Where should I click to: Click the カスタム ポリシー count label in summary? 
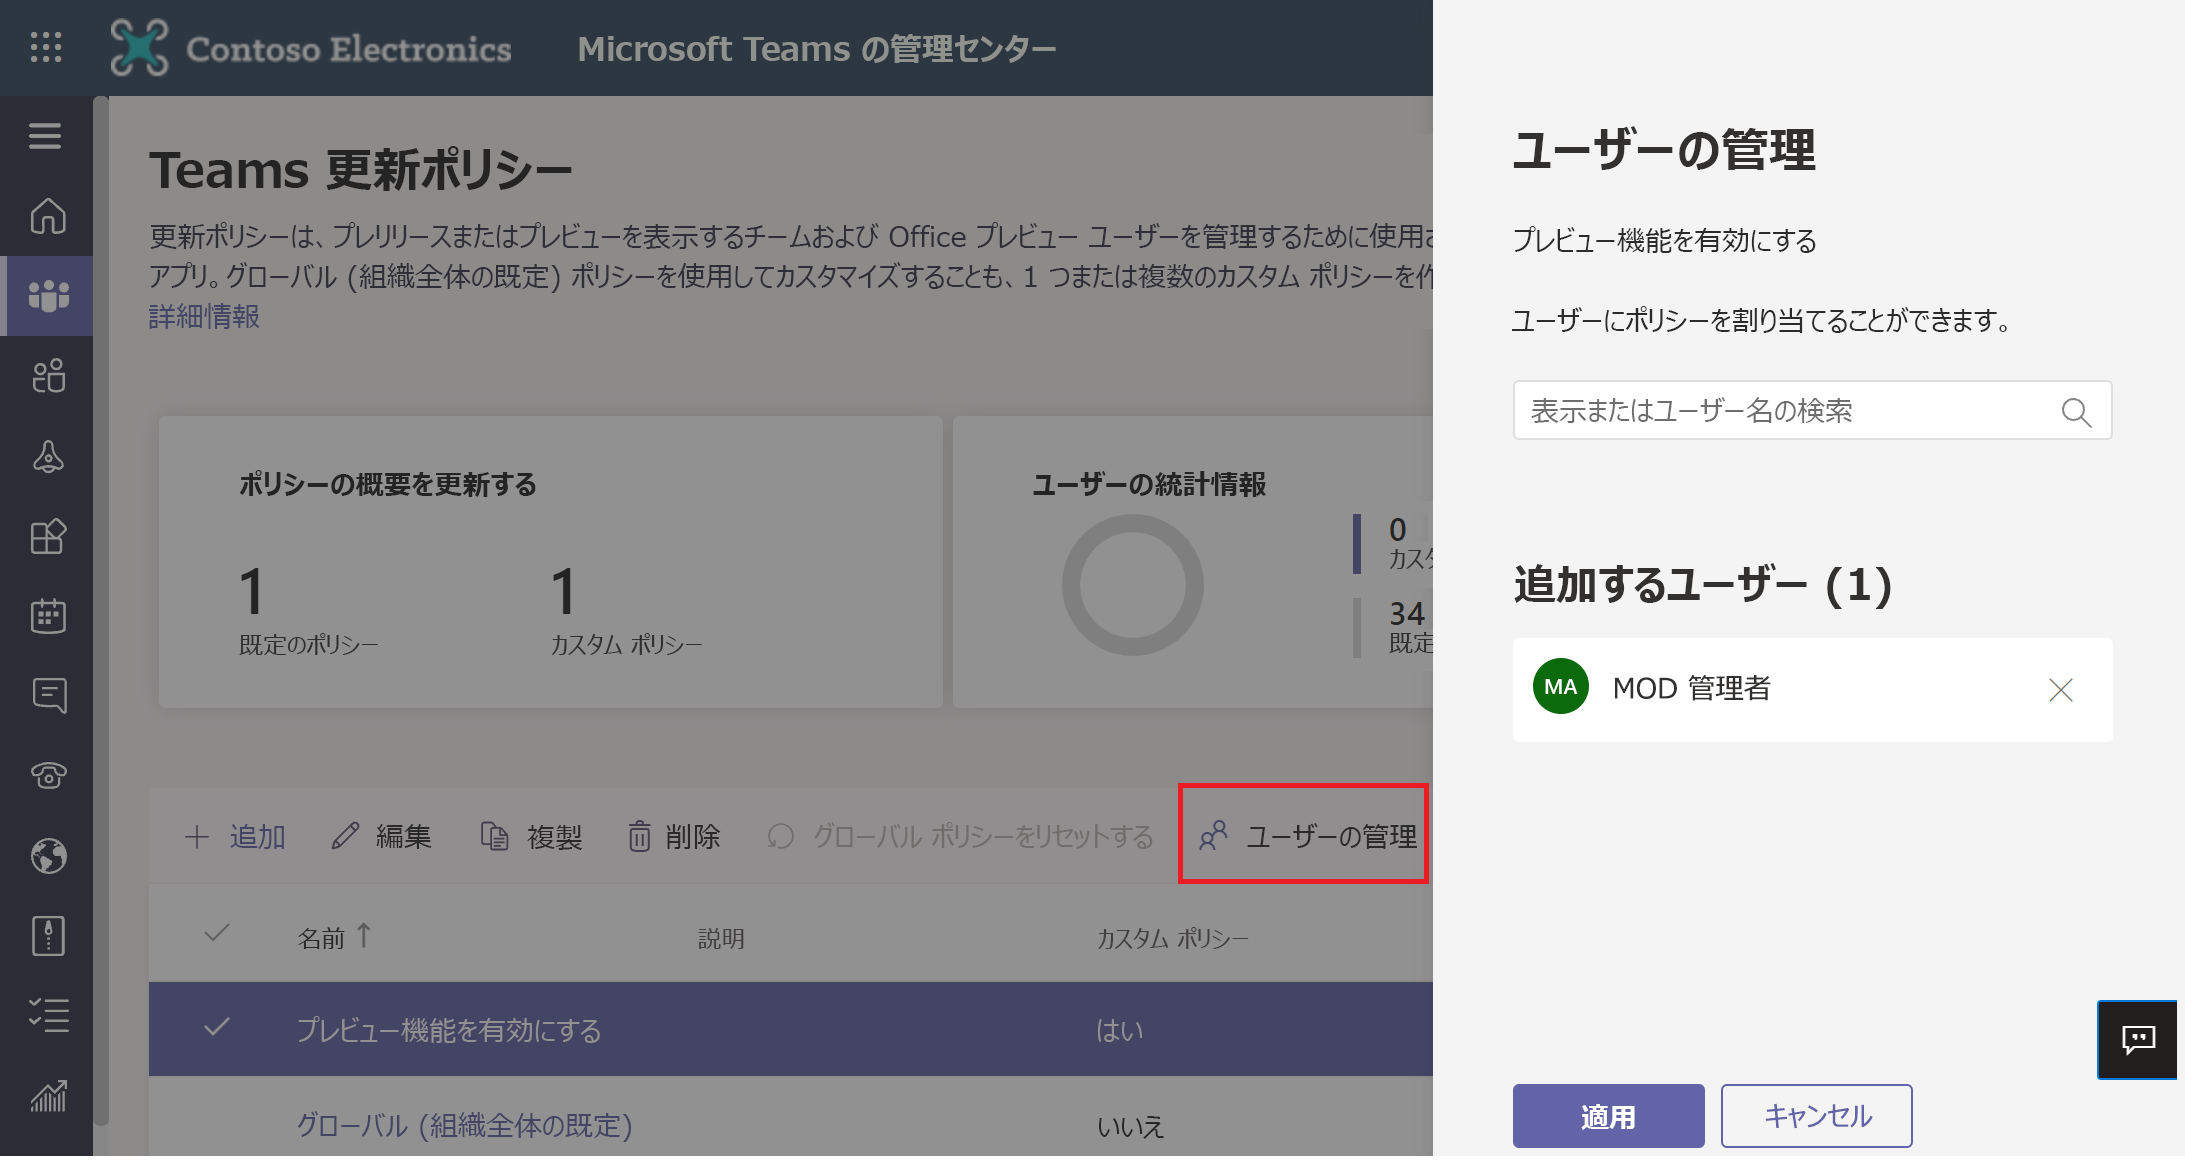[626, 645]
